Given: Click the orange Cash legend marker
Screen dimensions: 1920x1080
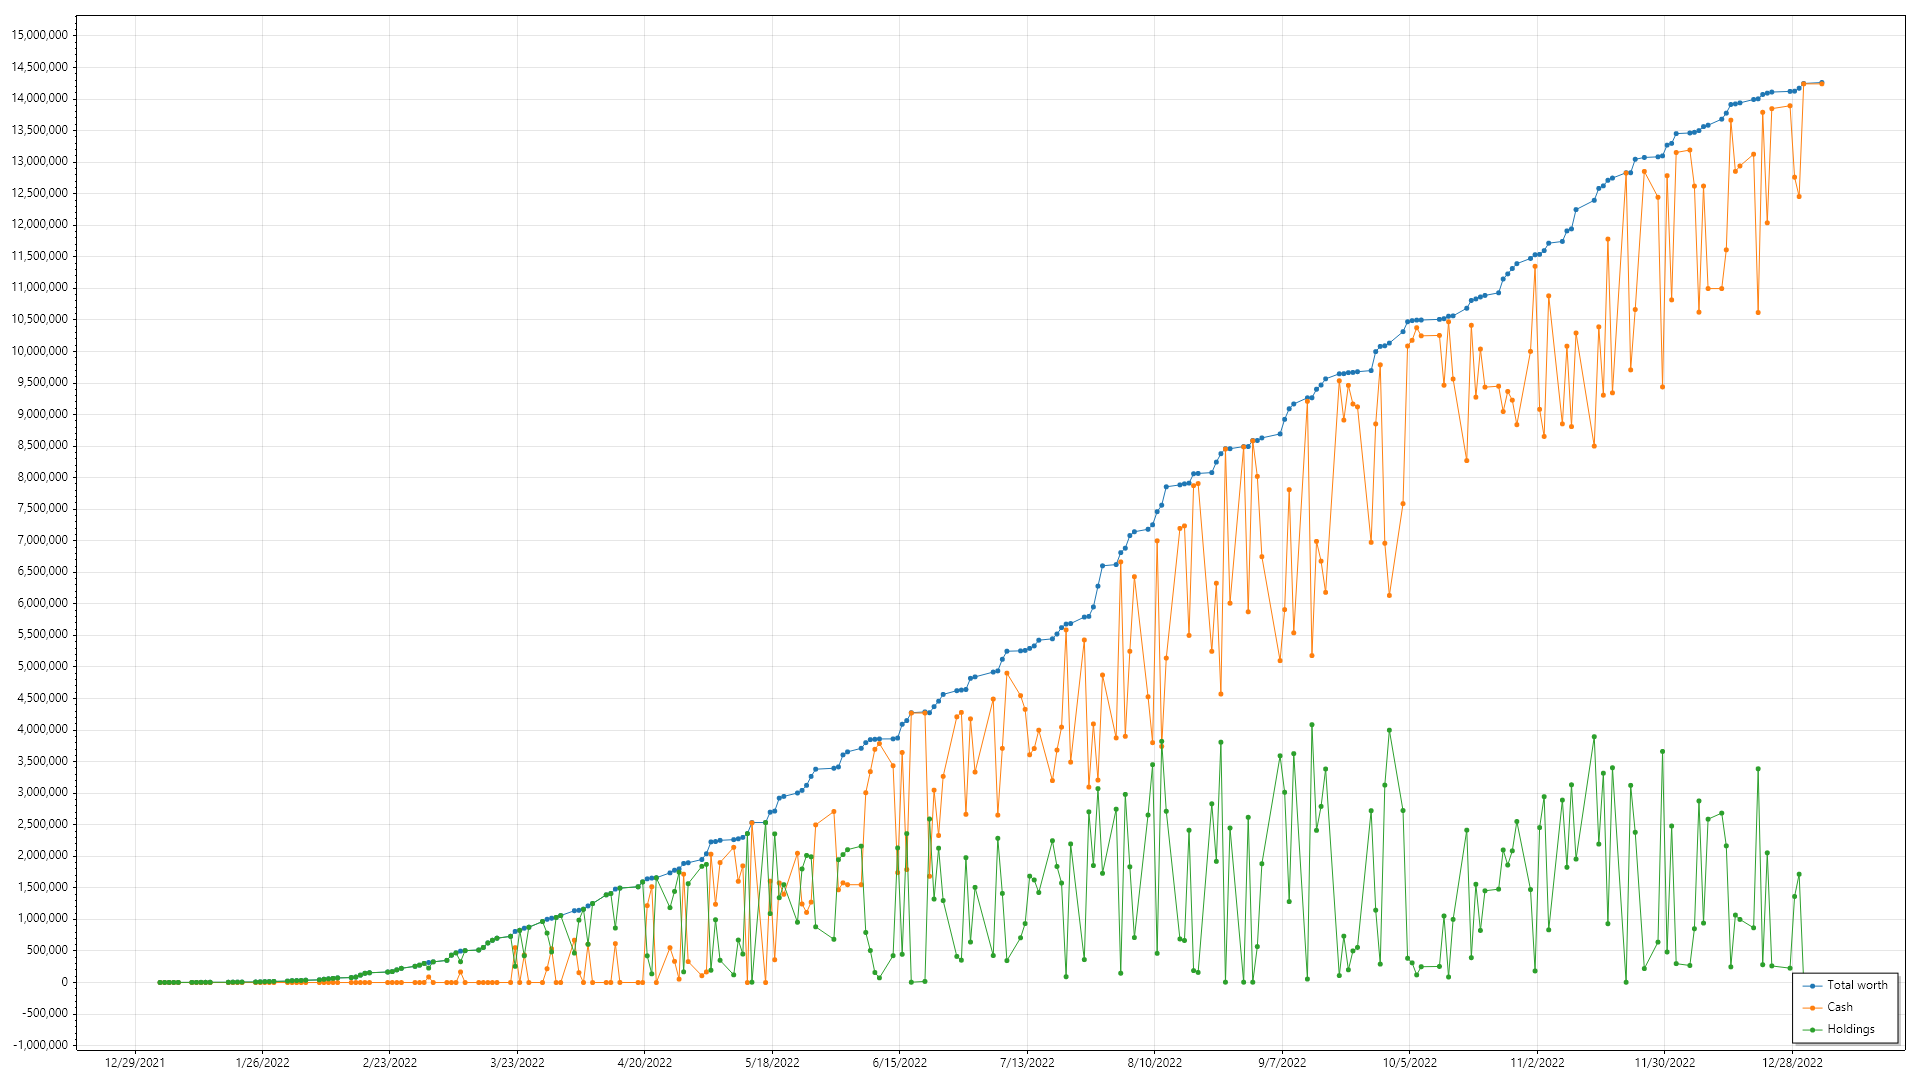Looking at the screenshot, I should (x=1812, y=1008).
